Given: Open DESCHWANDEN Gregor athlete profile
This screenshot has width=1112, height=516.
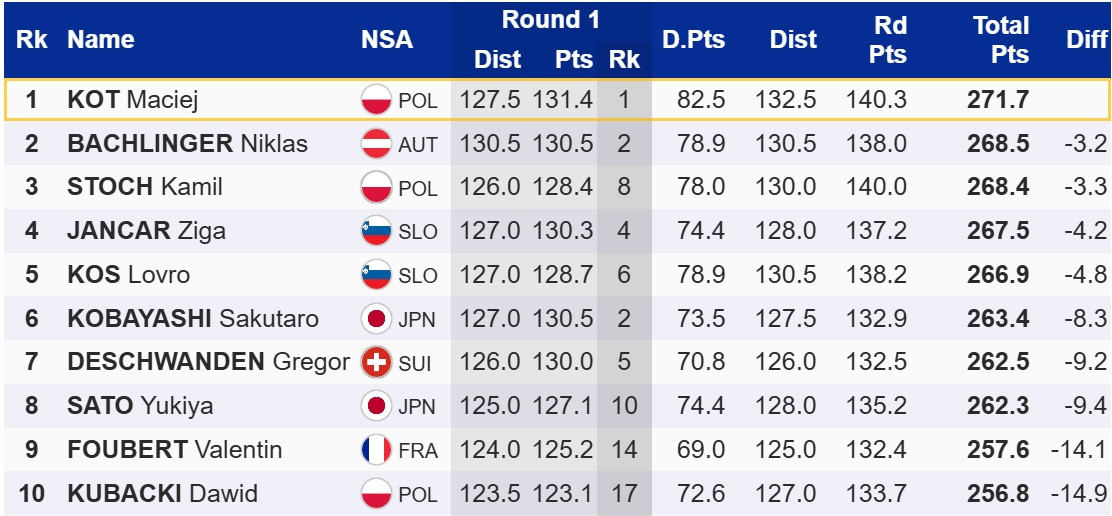Looking at the screenshot, I should tap(208, 362).
